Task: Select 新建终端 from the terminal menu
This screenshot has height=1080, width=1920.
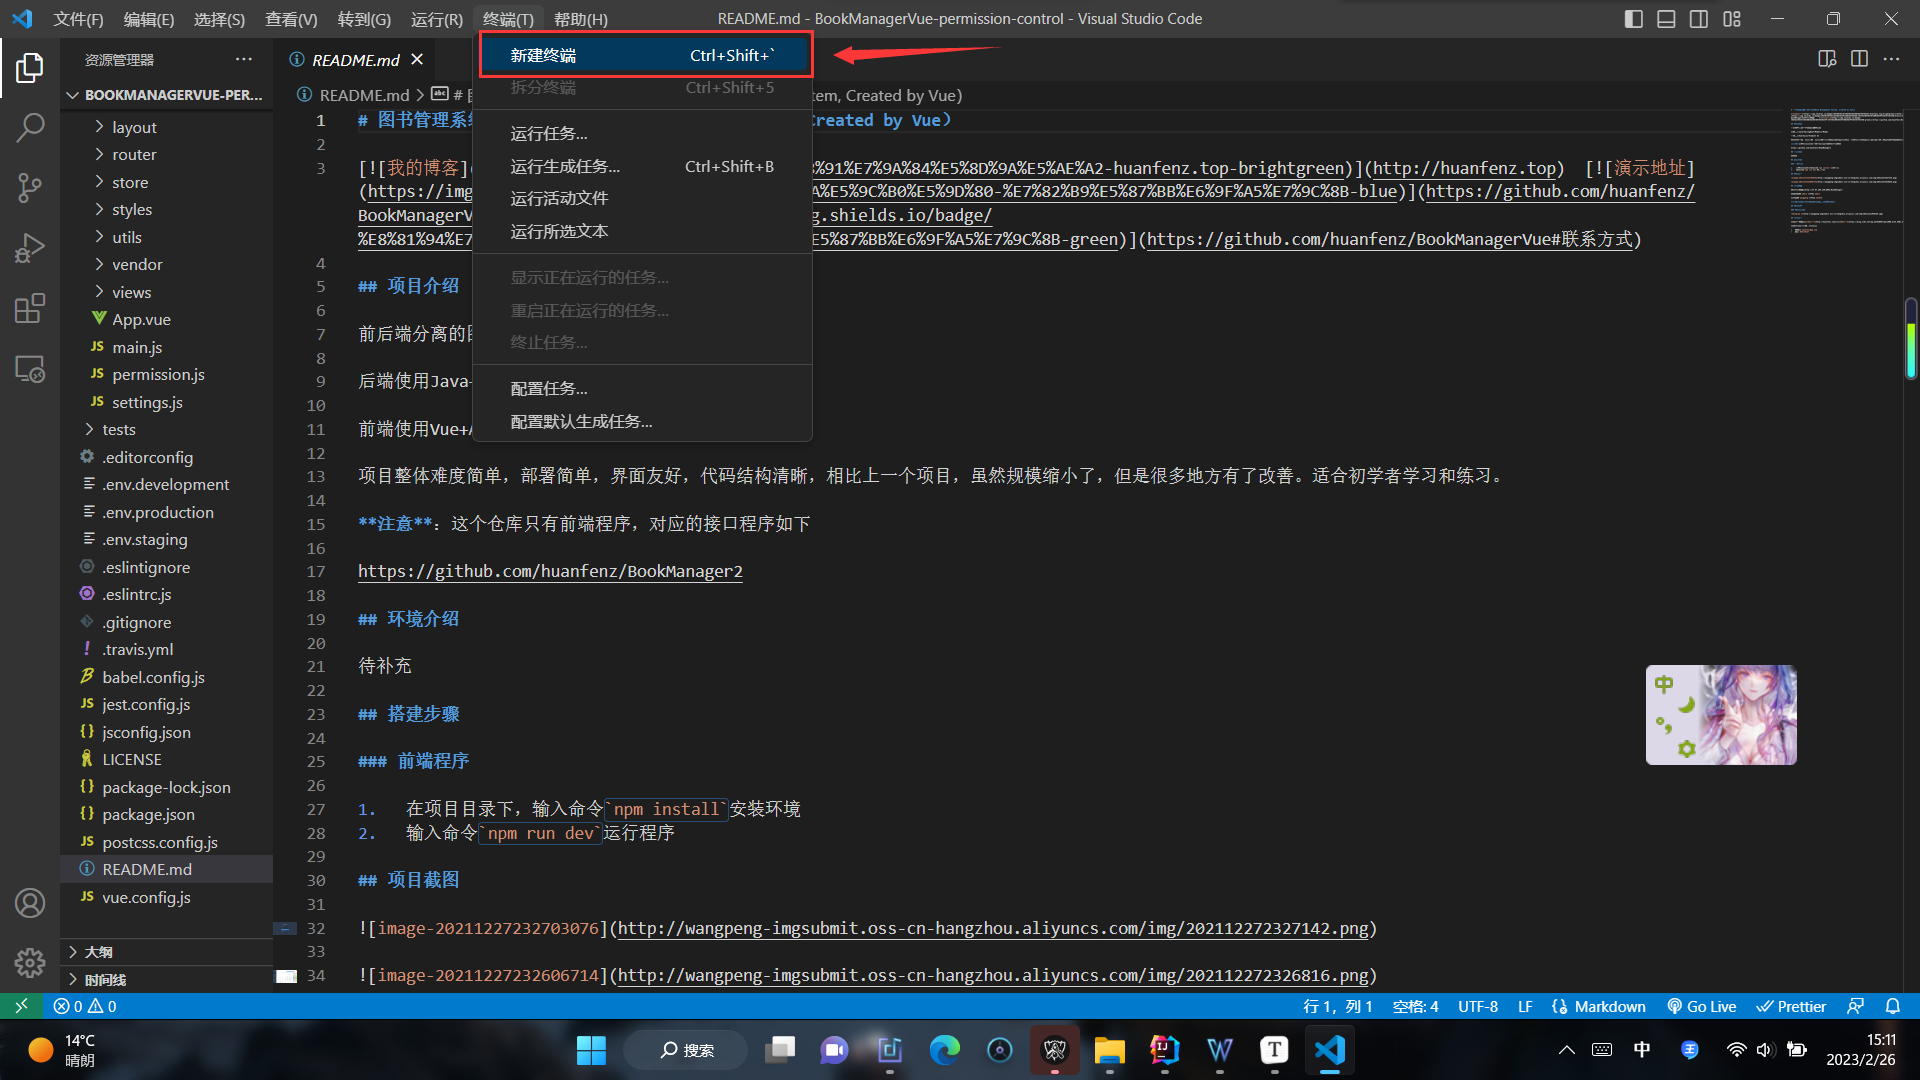Action: tap(543, 55)
